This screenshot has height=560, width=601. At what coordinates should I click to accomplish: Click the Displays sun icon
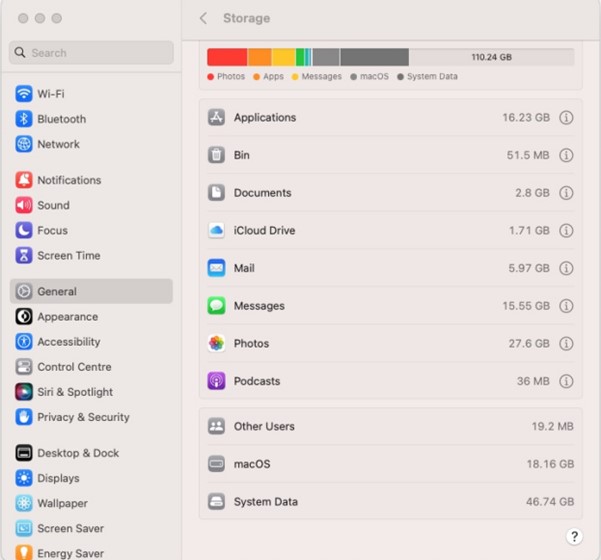coord(24,478)
